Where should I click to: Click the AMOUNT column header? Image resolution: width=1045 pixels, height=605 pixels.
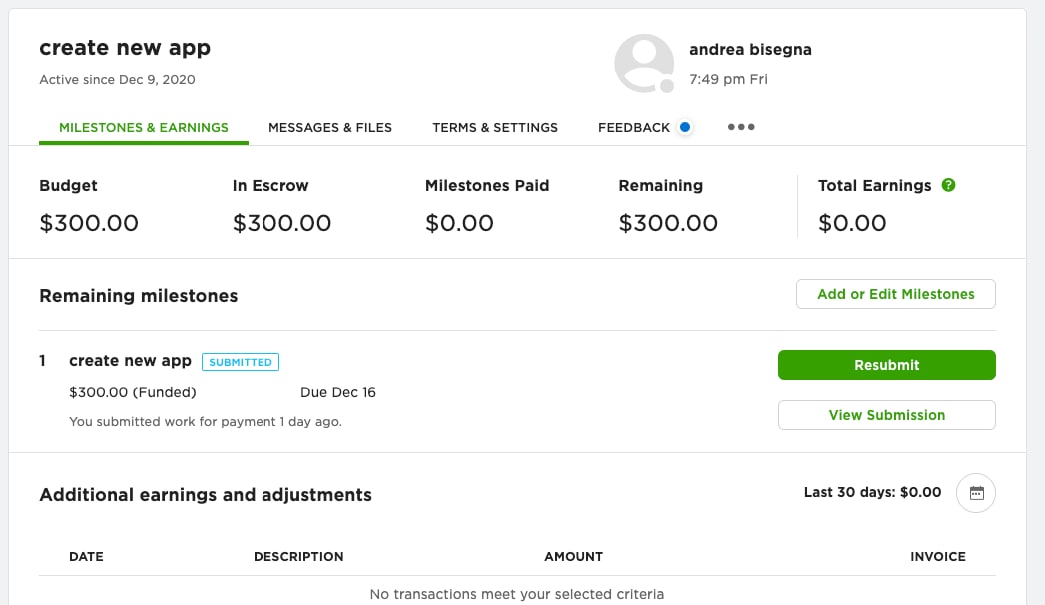(x=573, y=556)
